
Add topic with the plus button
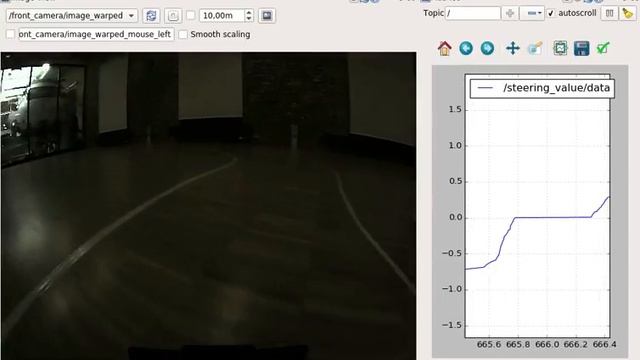pos(510,13)
